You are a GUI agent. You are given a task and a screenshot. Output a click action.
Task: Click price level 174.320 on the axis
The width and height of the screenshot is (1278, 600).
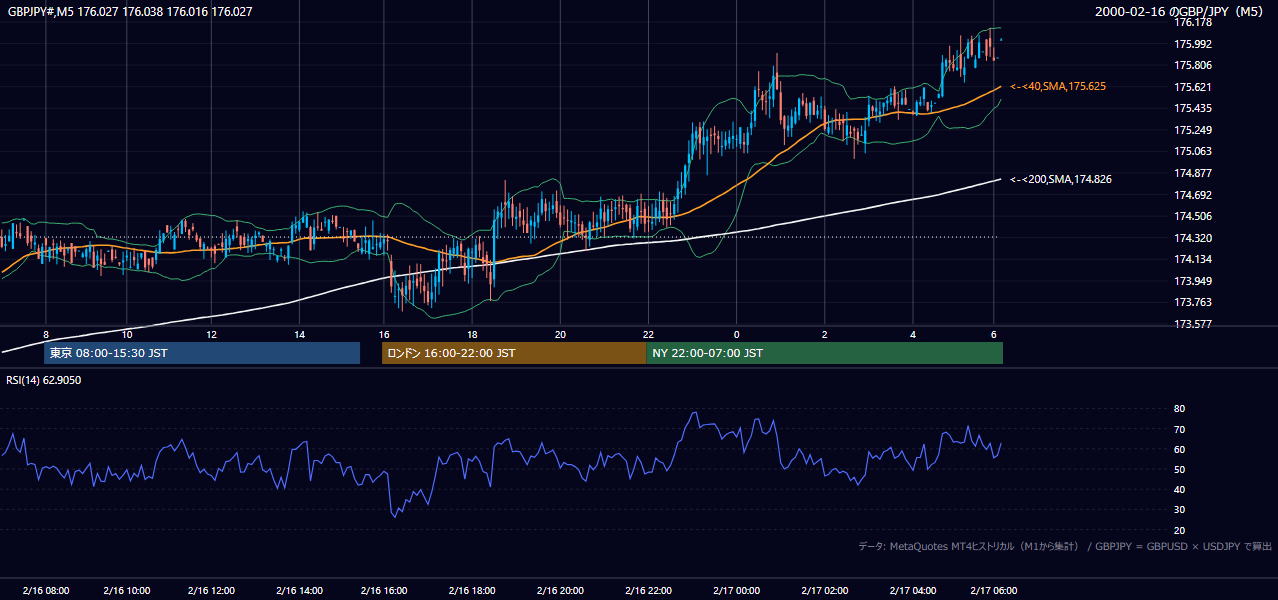[x=1193, y=238]
